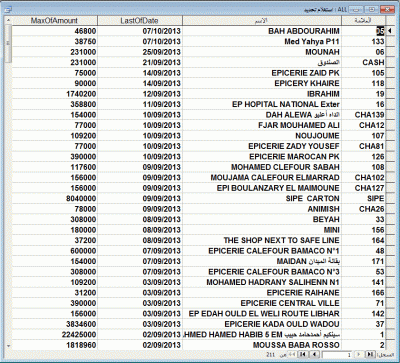Click the code cell CHA139

(x=363, y=115)
